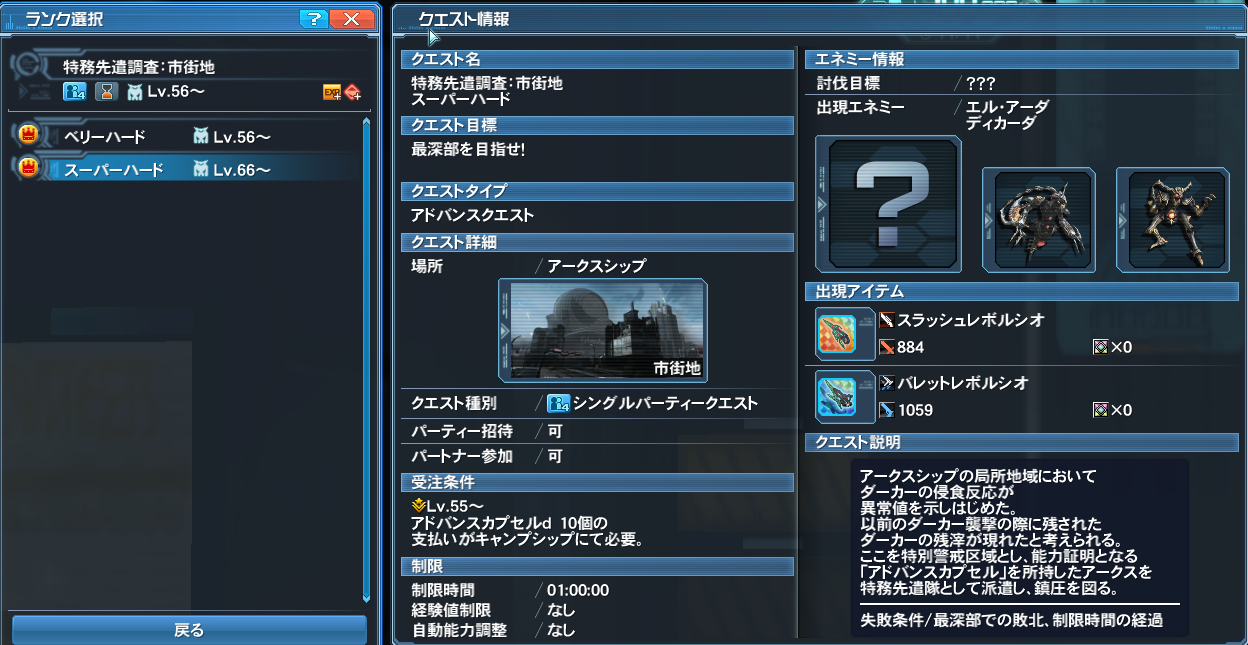Click the arrow on the unknown enemy panel

(x=821, y=205)
